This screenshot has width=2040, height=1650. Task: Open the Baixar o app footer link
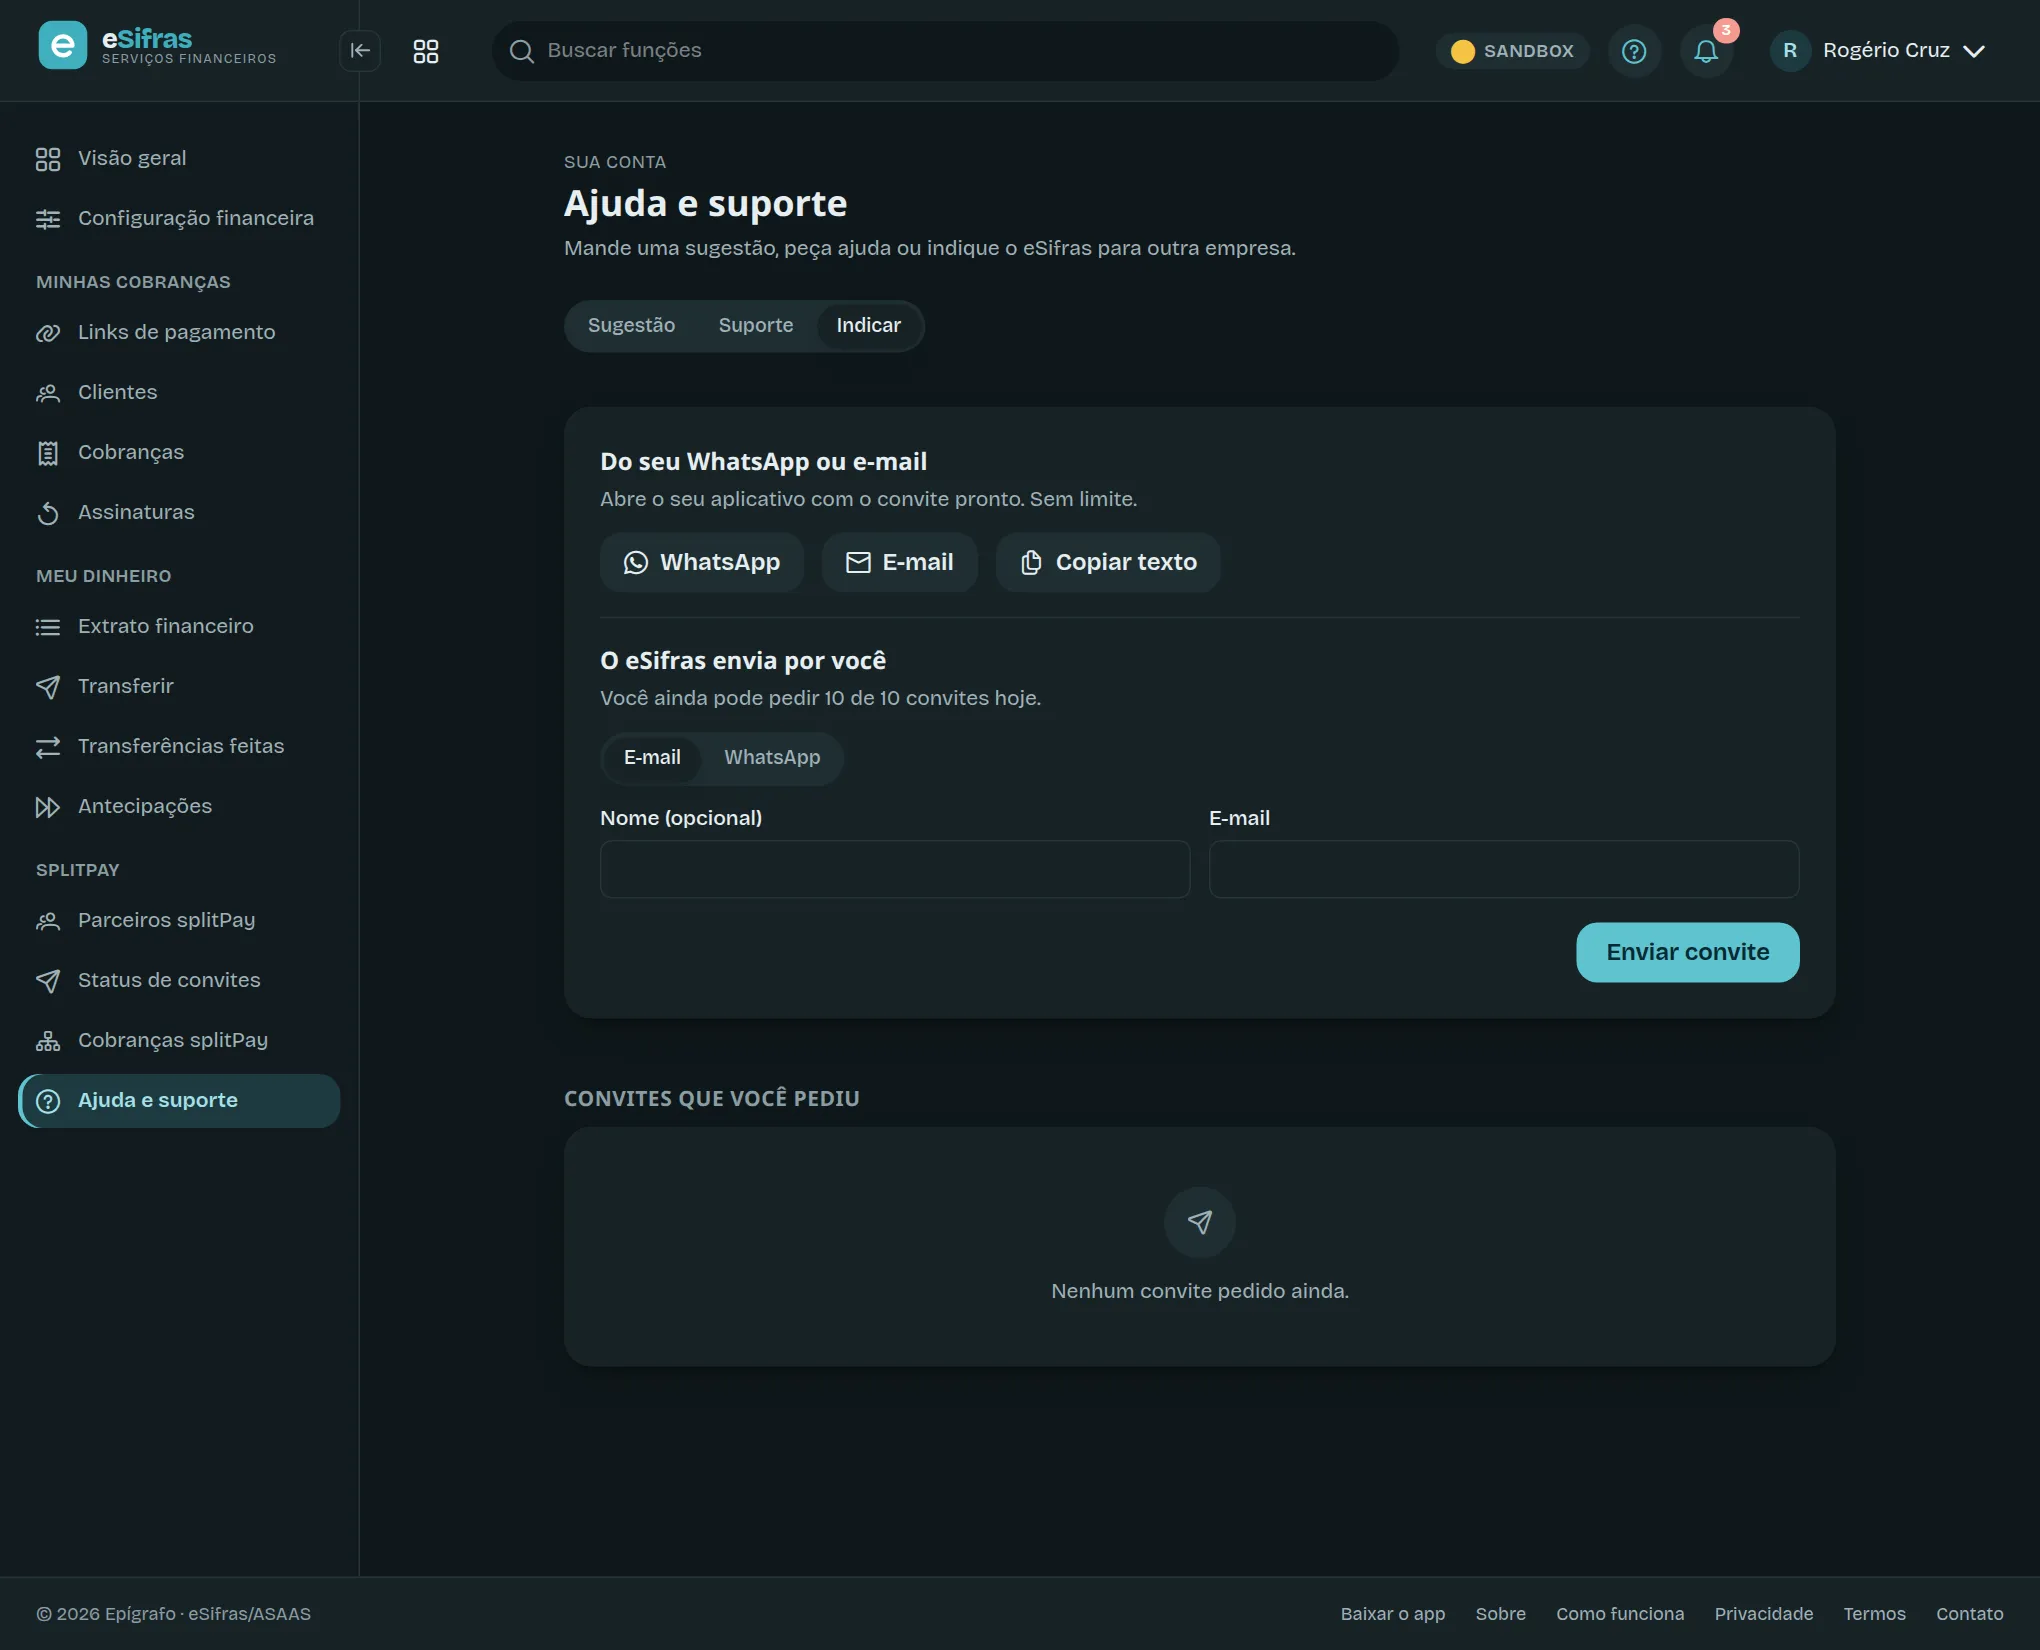(1393, 1614)
